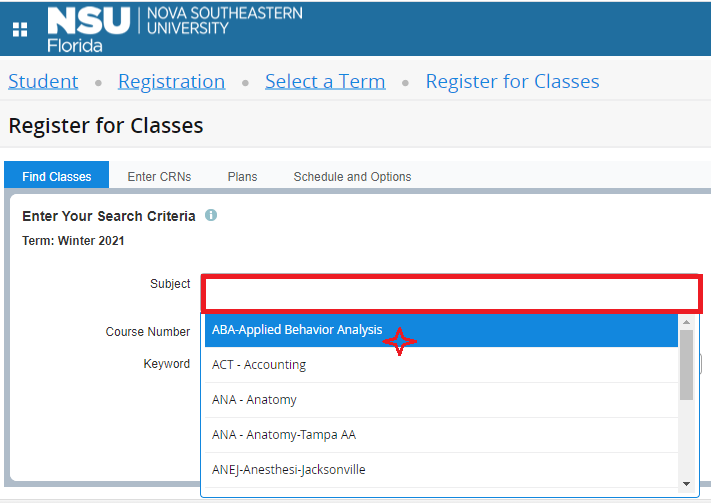Screen dimensions: 711x503
Task: Click the Keyword label
Action: 166,364
